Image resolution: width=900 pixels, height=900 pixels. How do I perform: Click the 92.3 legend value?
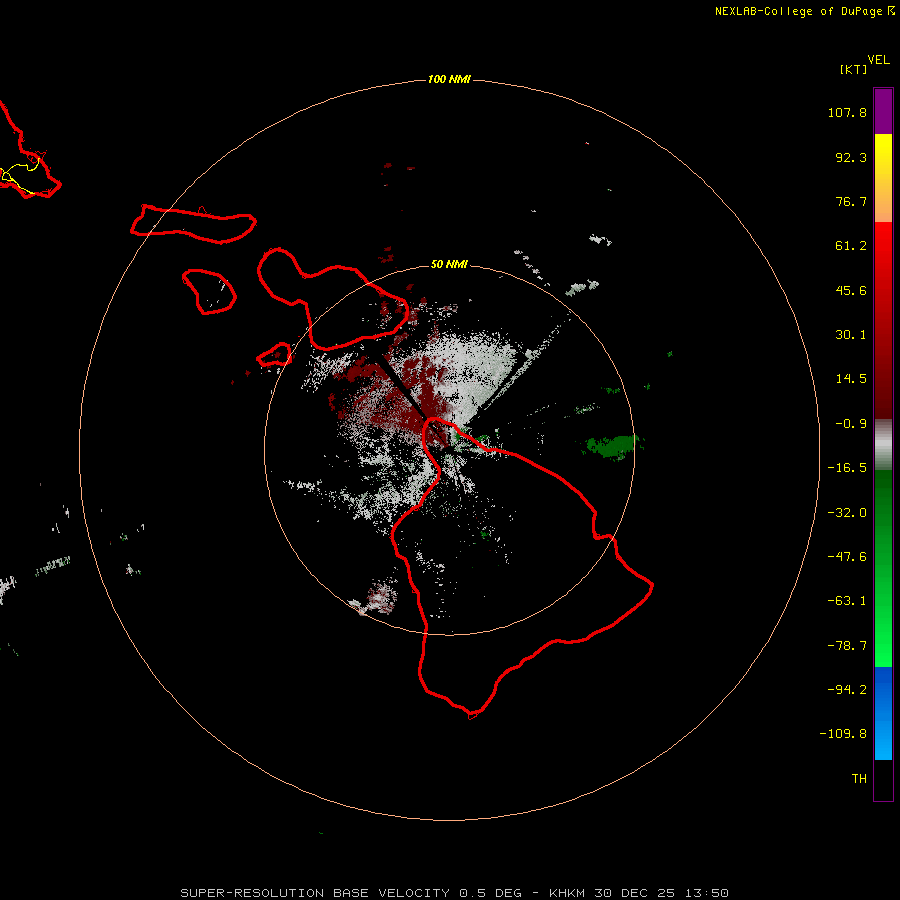851,157
